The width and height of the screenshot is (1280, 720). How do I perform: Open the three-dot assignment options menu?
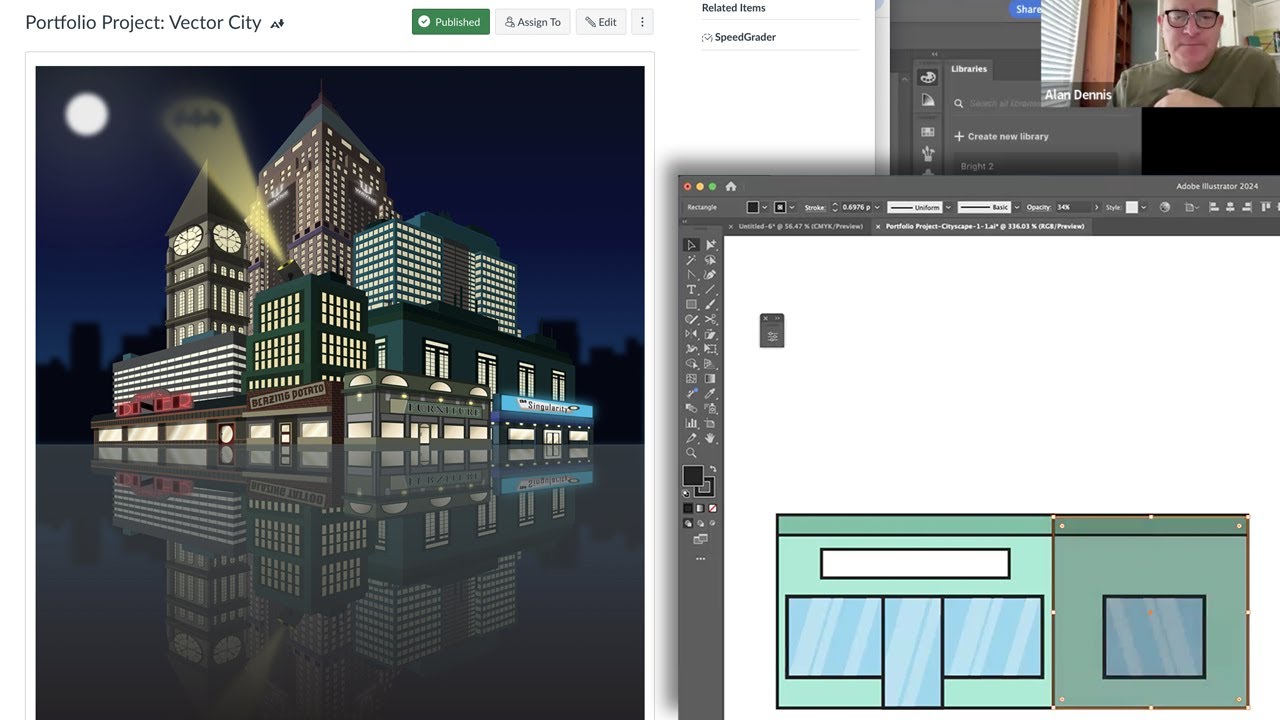point(643,22)
